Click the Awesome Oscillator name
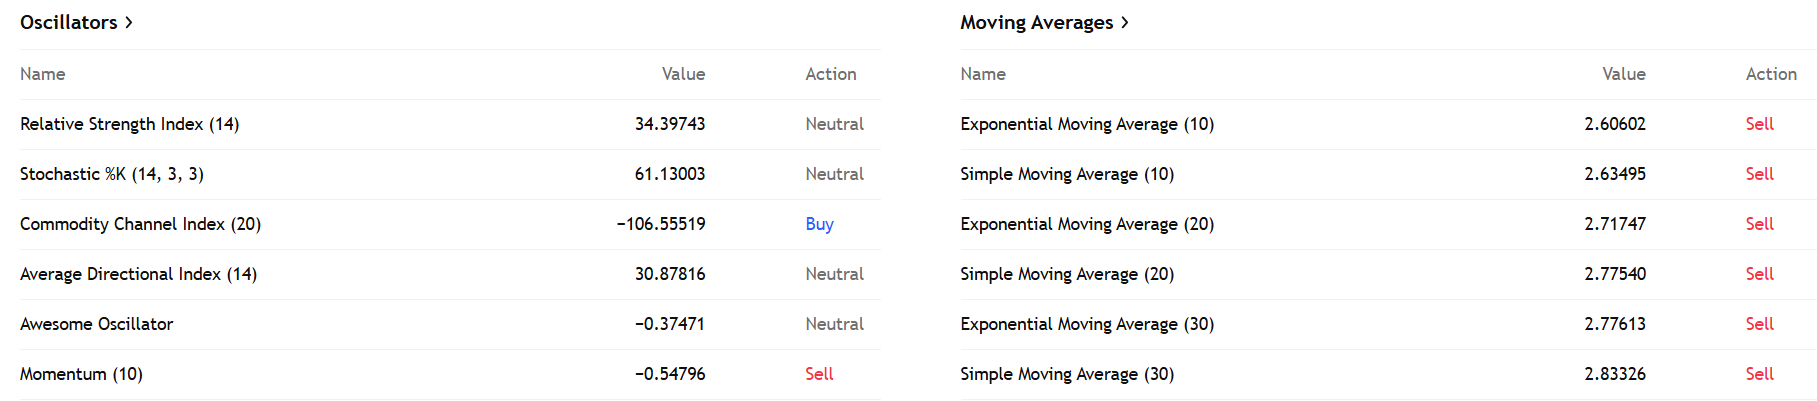The image size is (1817, 401). (x=96, y=324)
